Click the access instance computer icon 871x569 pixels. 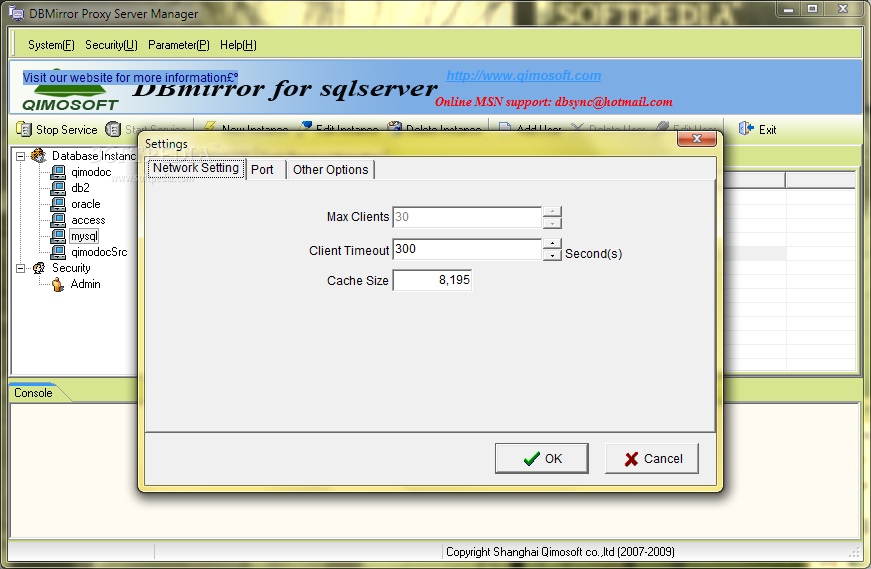click(58, 220)
